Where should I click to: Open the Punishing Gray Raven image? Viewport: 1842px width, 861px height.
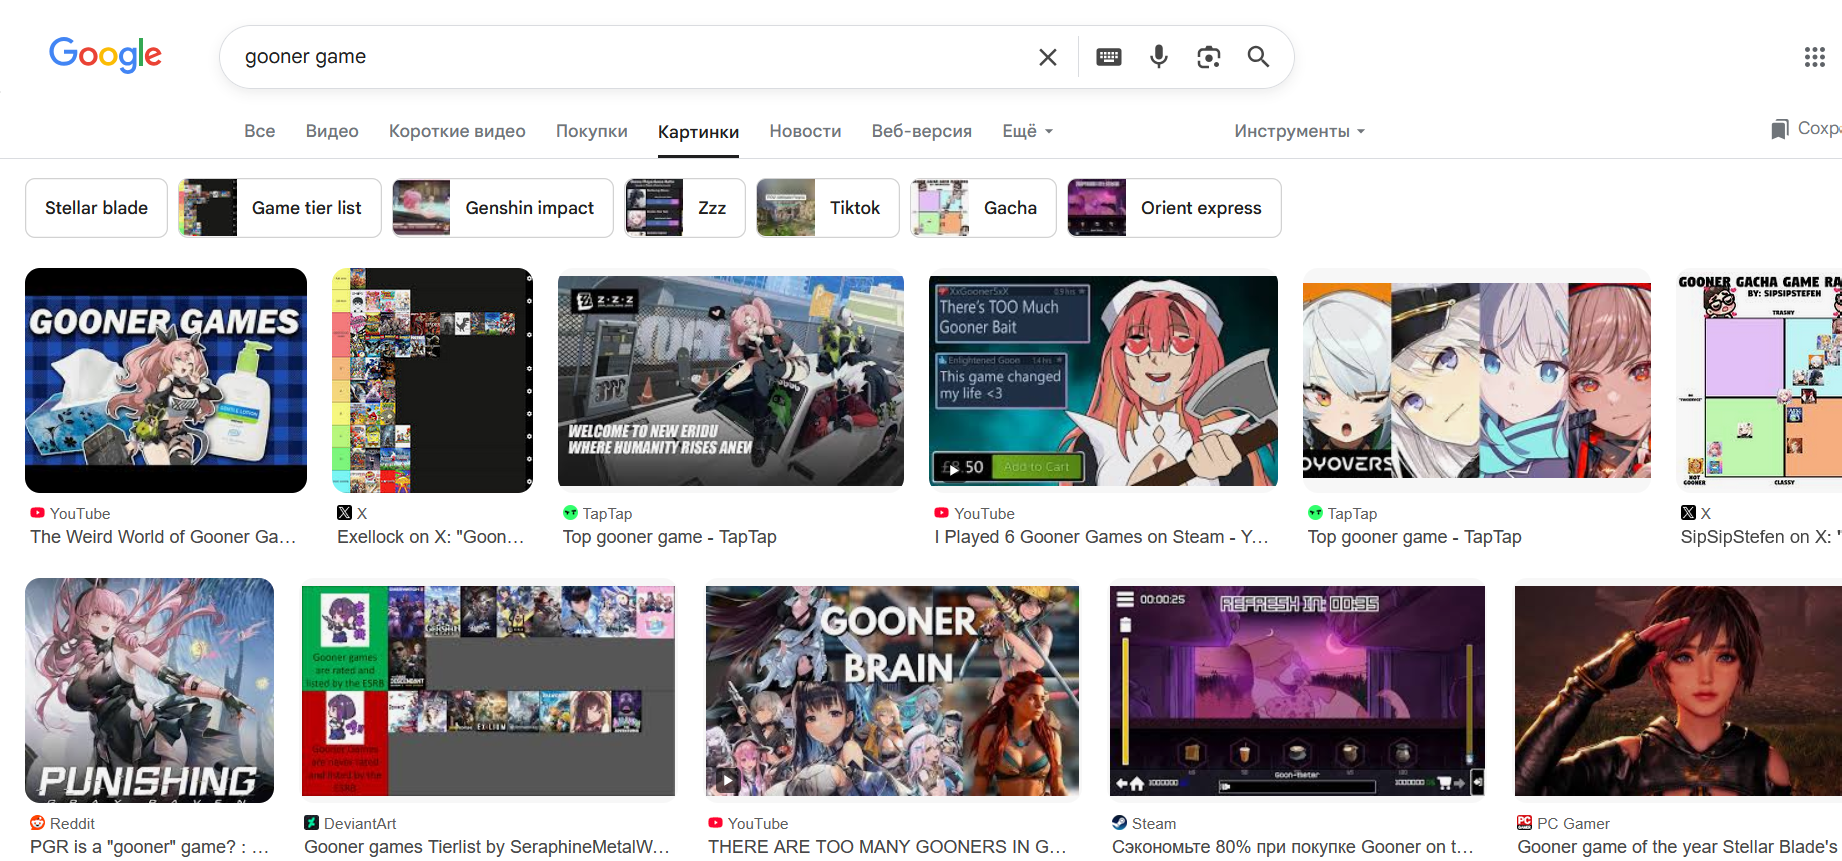(x=149, y=690)
